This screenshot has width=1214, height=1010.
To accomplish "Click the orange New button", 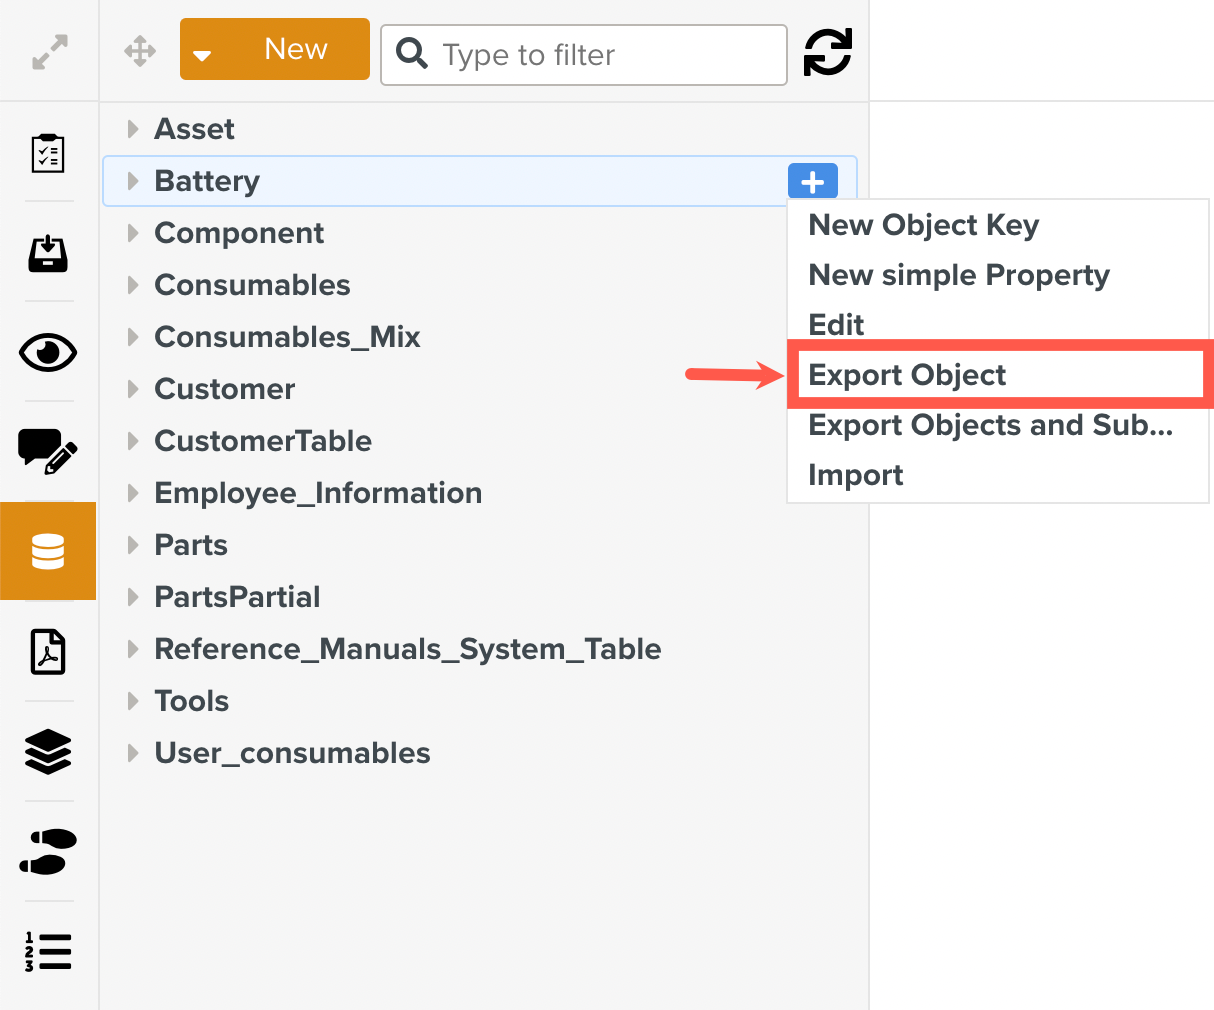I will 275,49.
